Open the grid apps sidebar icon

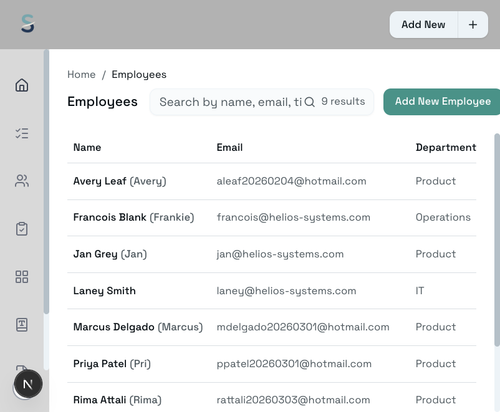tap(22, 277)
